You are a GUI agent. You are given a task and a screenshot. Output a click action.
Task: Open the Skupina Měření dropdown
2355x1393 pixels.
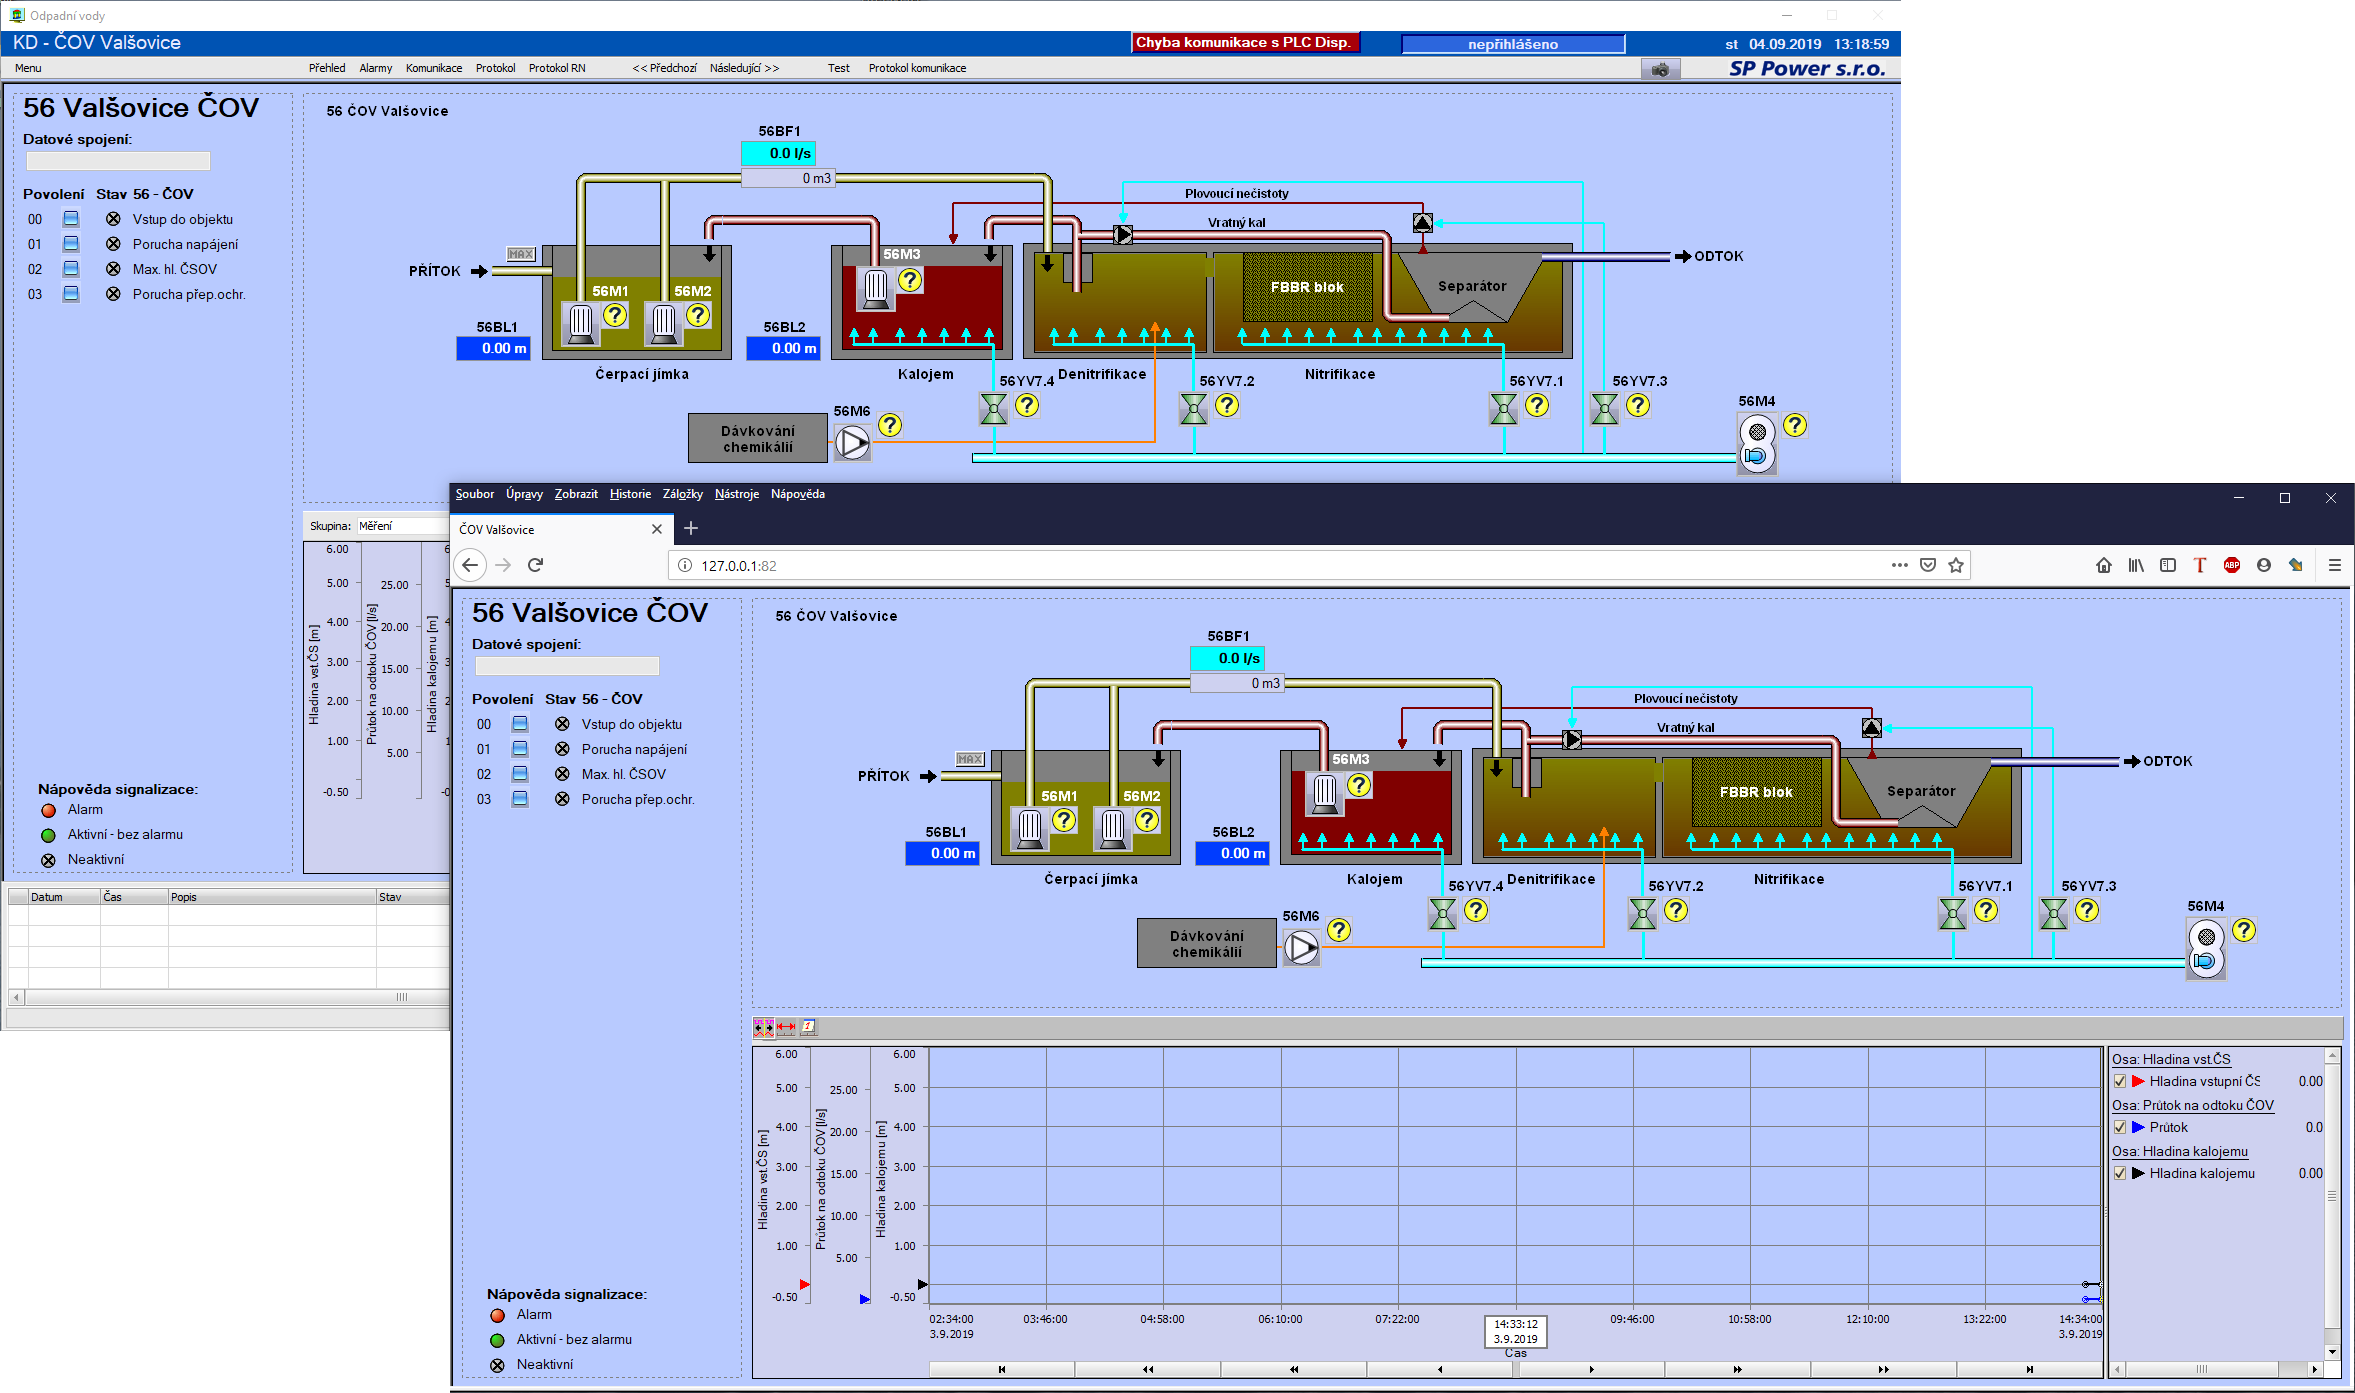coord(402,526)
